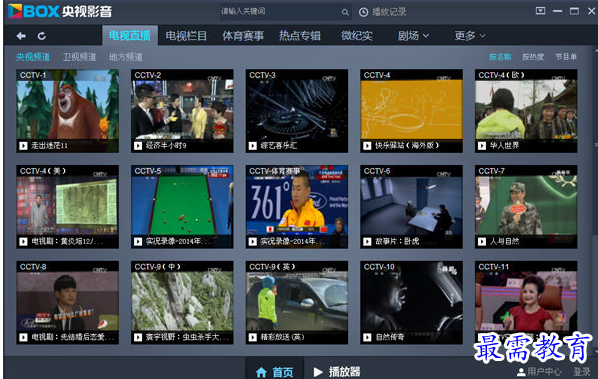Click play icon beside 人与自然
Viewport: 598px width, 379px height.
(482, 241)
